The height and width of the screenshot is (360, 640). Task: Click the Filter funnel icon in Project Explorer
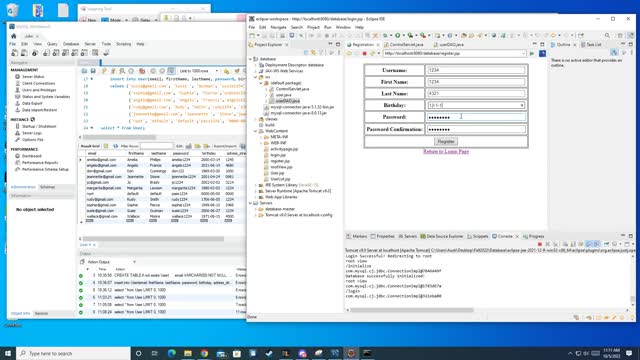pos(321,53)
